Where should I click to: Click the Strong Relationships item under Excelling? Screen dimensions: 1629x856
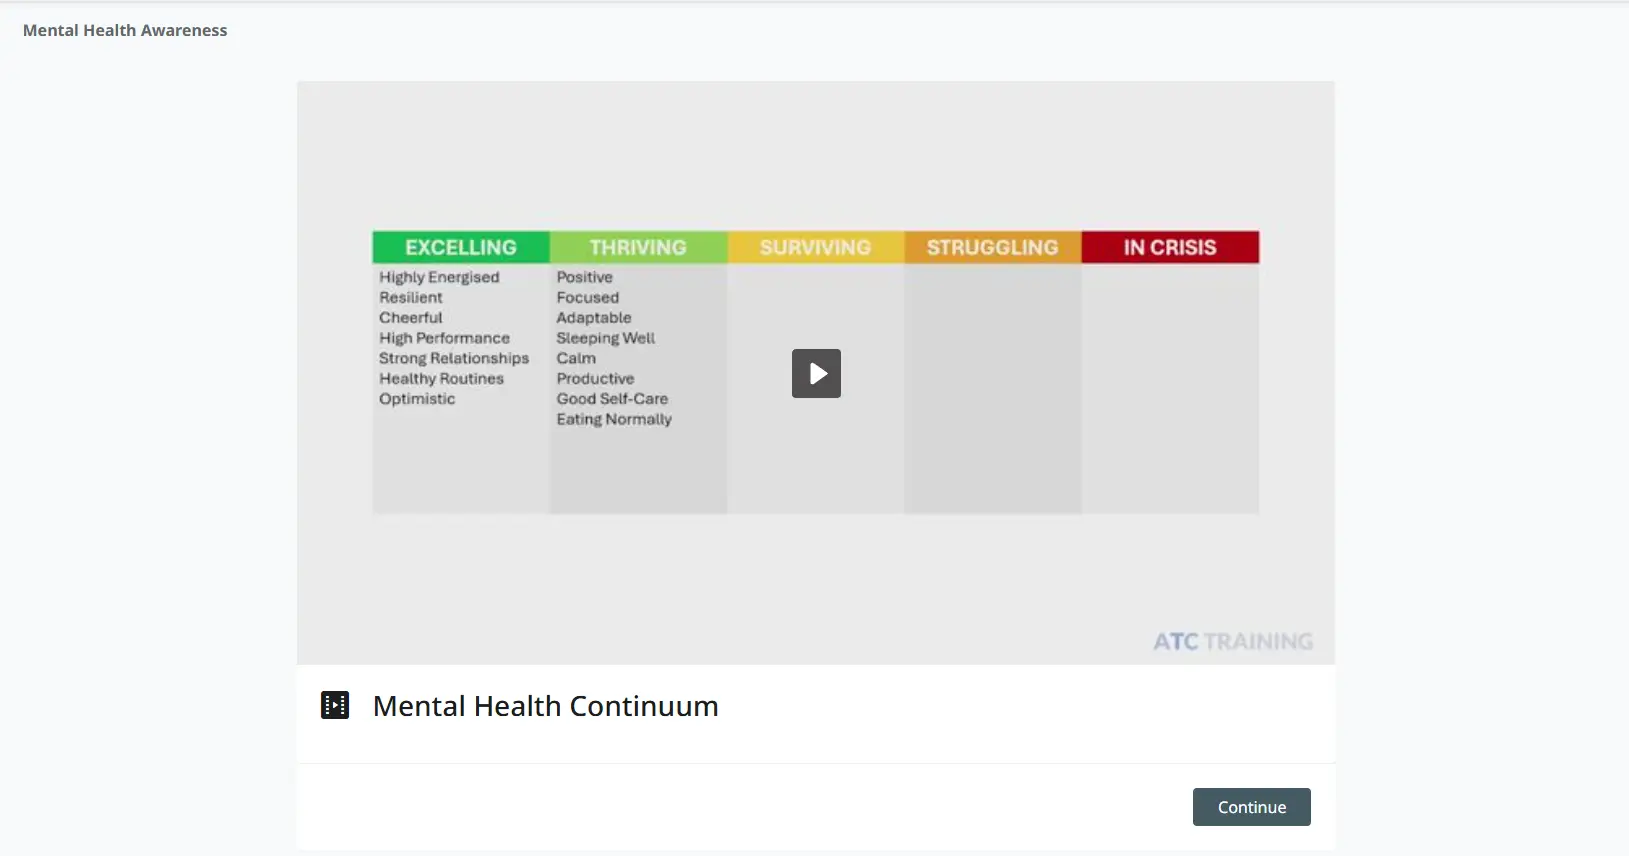(x=454, y=358)
